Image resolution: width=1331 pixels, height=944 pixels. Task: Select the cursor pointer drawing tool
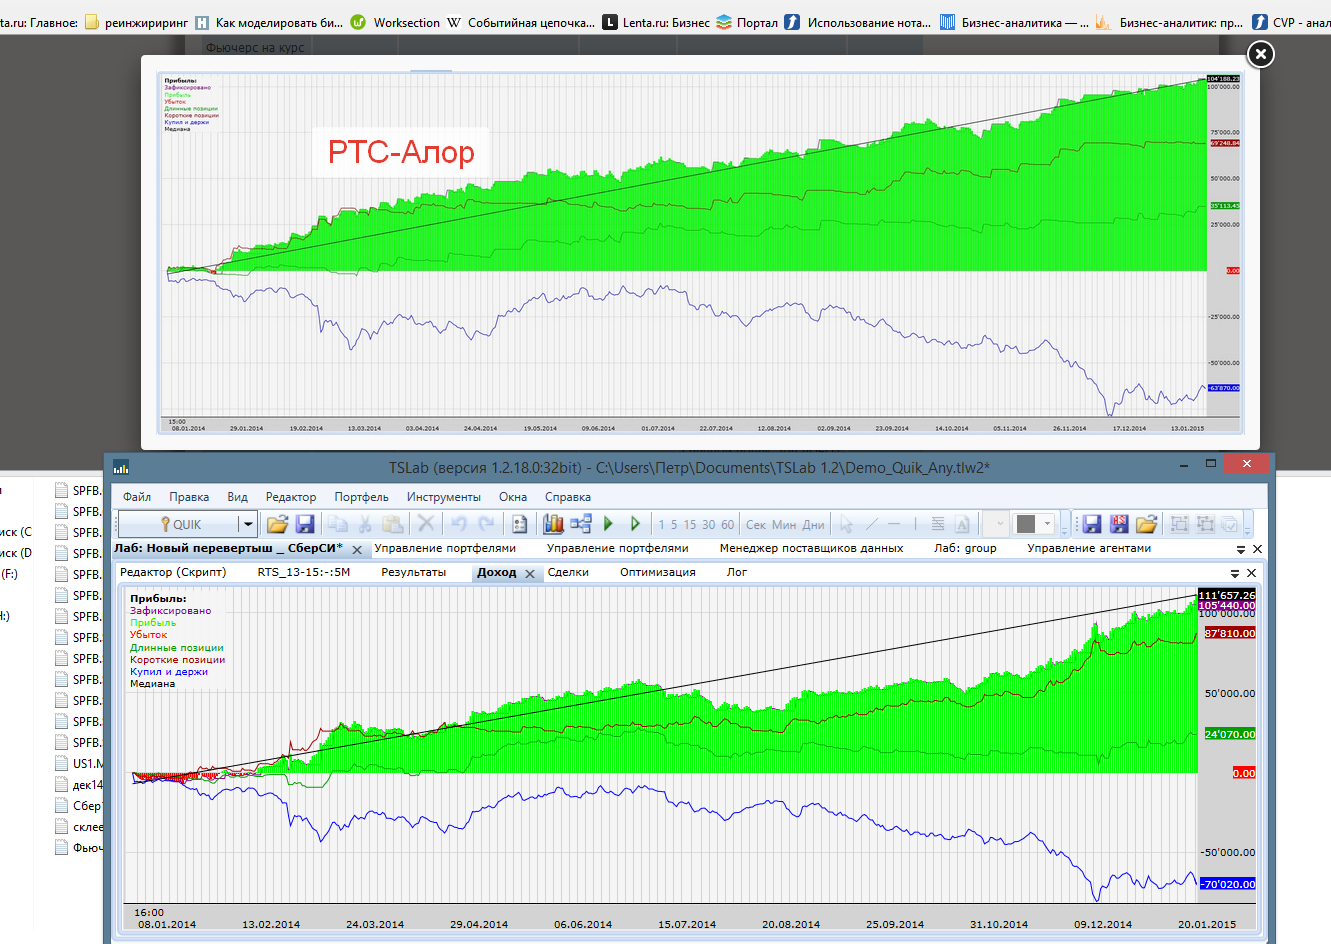click(847, 524)
